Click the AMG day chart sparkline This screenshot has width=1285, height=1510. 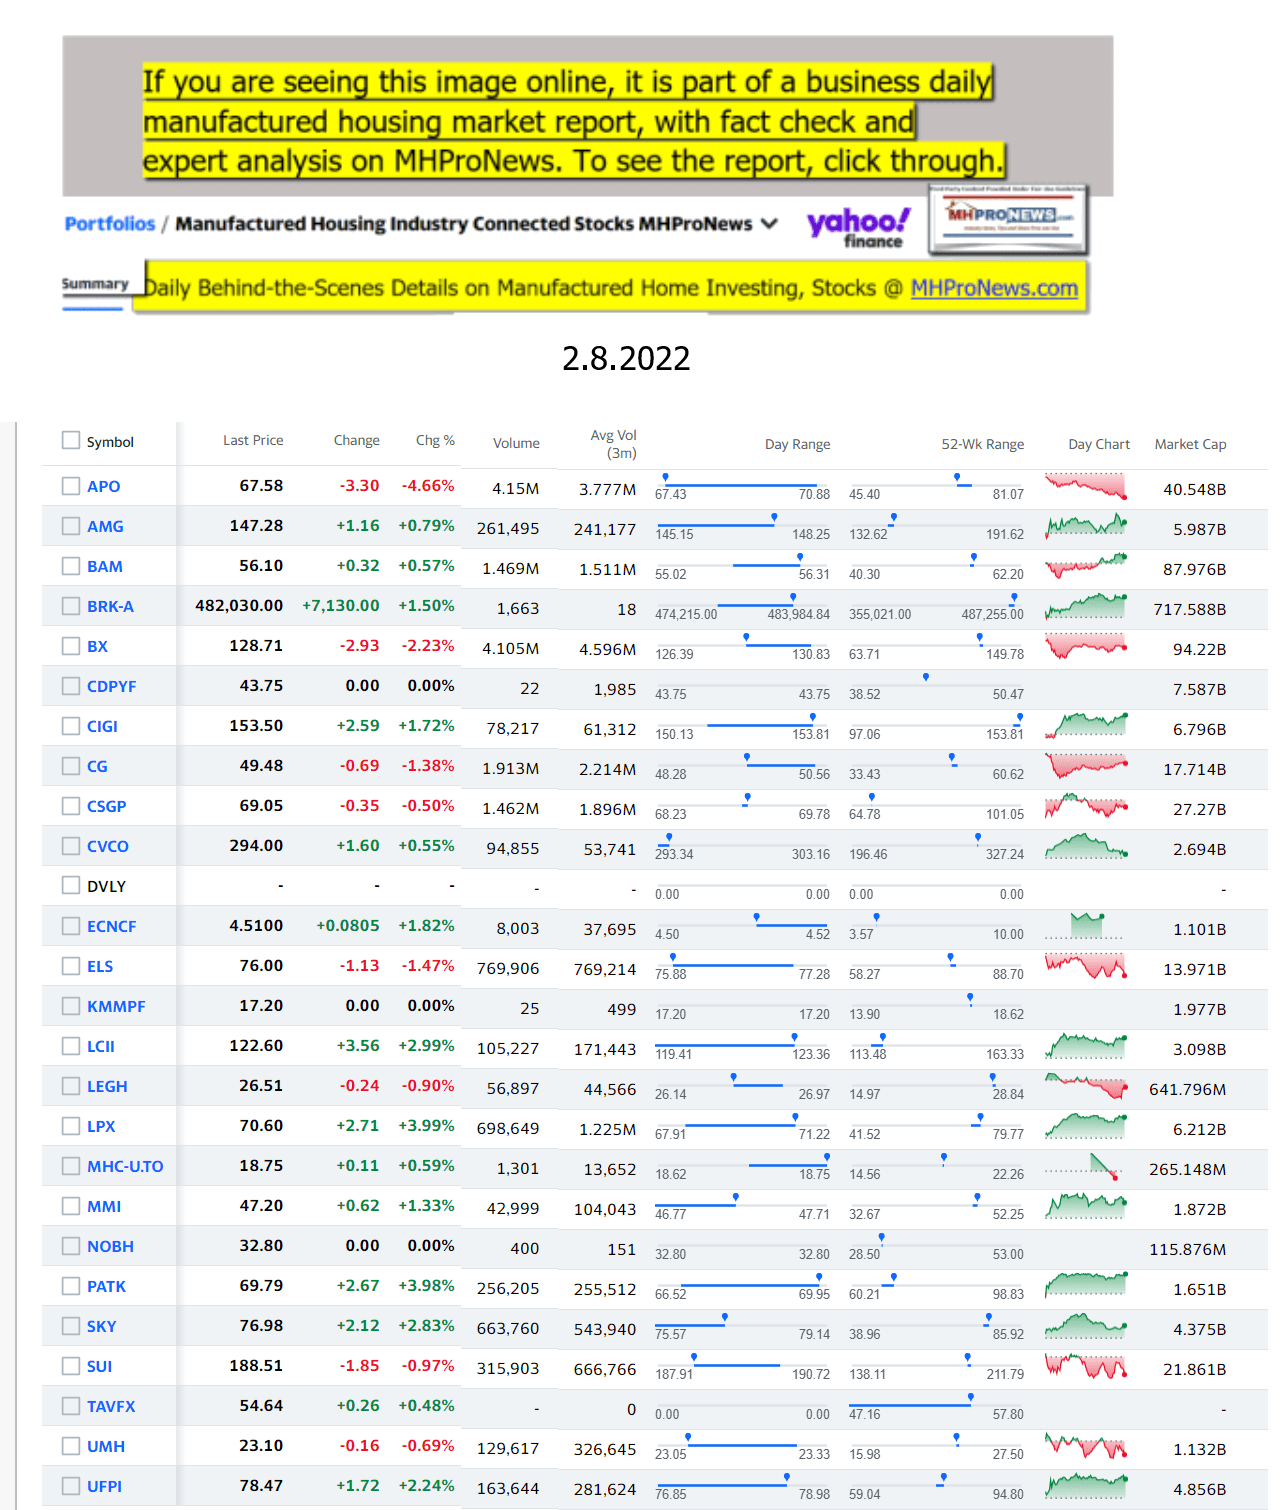[x=1086, y=526]
